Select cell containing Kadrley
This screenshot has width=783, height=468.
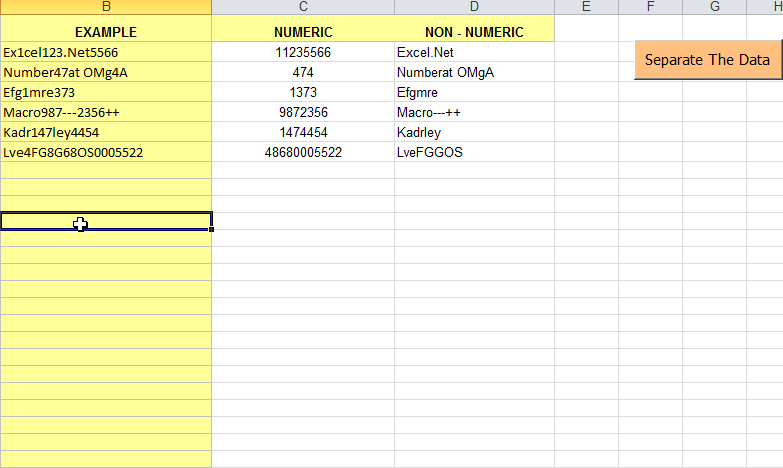(474, 132)
